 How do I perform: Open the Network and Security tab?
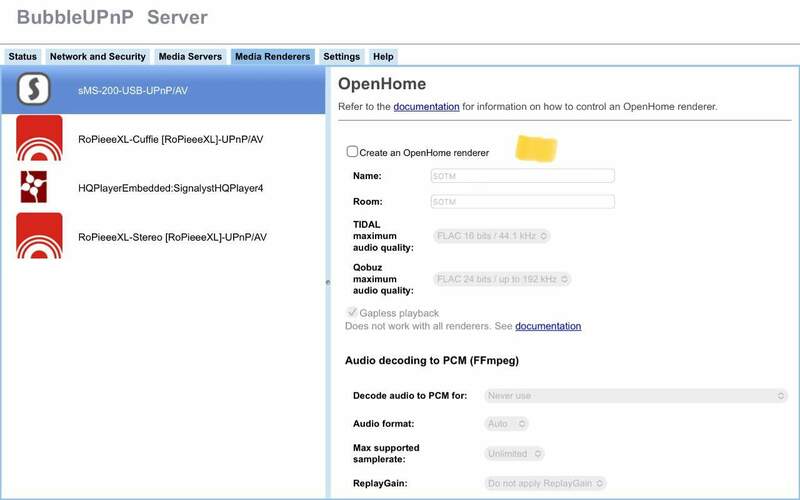point(97,57)
